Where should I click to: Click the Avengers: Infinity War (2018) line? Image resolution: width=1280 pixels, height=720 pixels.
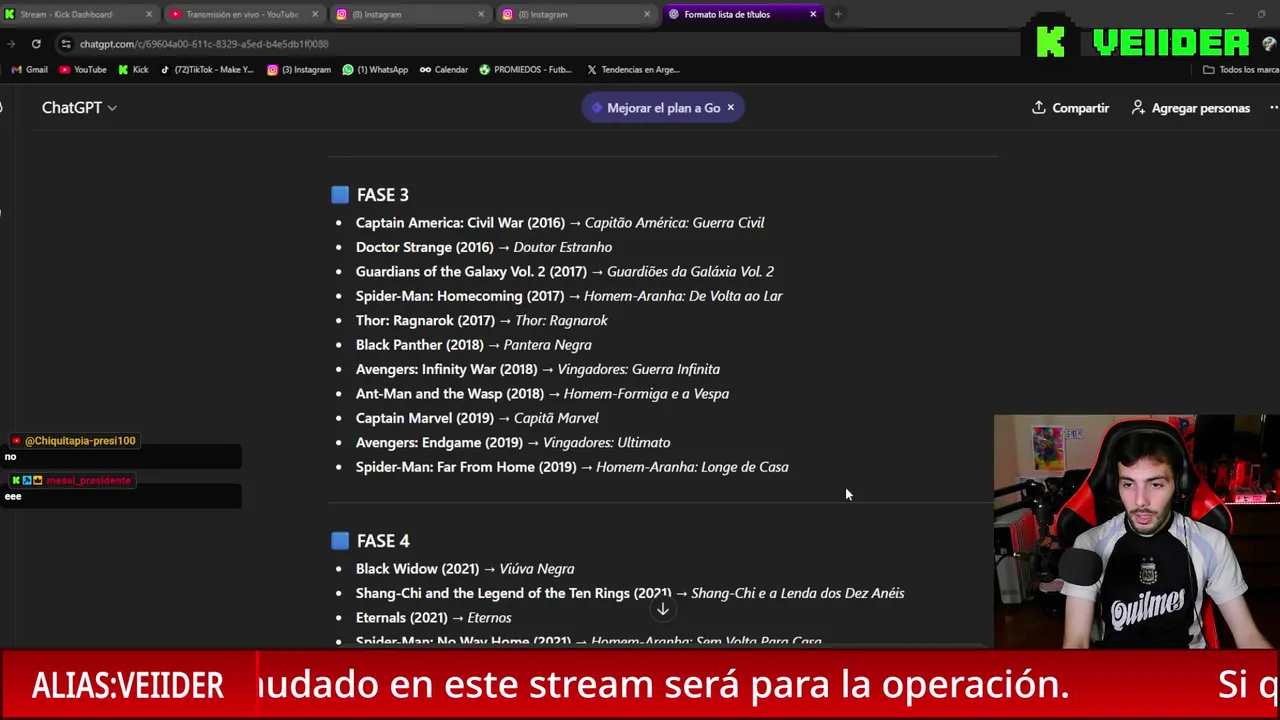click(x=538, y=370)
